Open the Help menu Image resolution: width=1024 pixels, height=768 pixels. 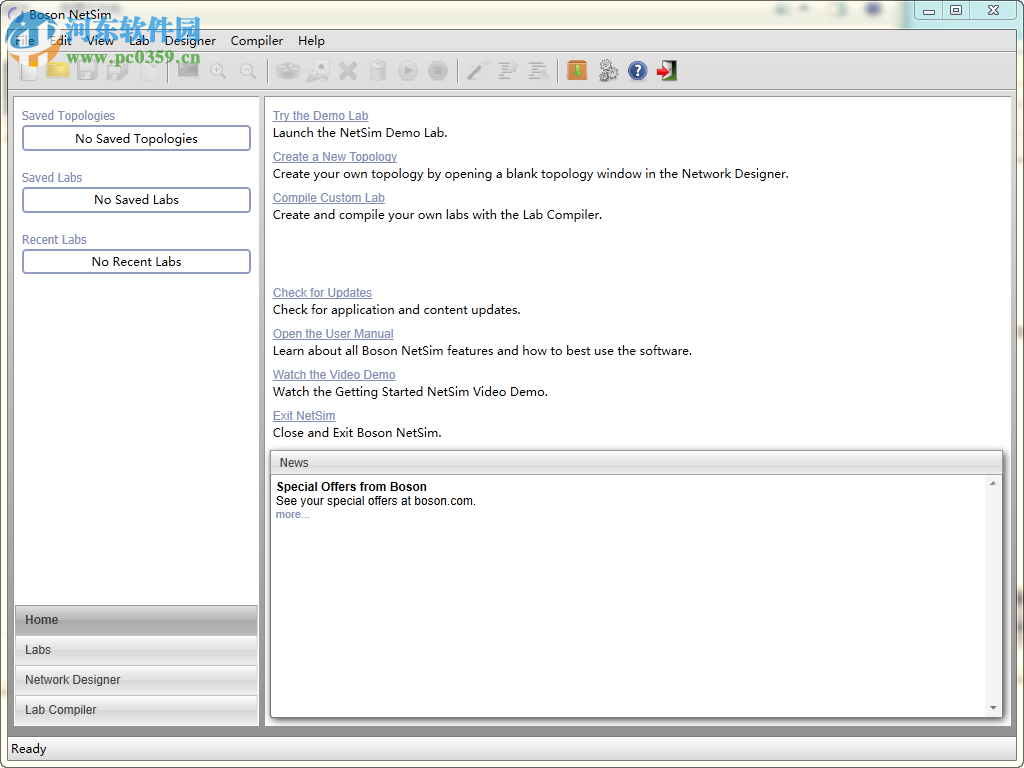pos(312,40)
